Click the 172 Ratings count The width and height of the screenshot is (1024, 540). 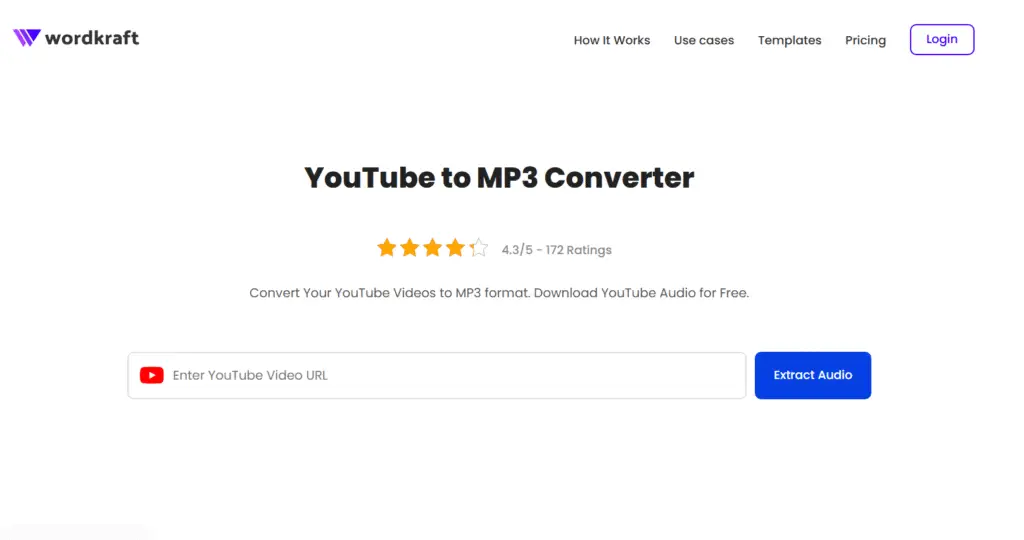579,250
